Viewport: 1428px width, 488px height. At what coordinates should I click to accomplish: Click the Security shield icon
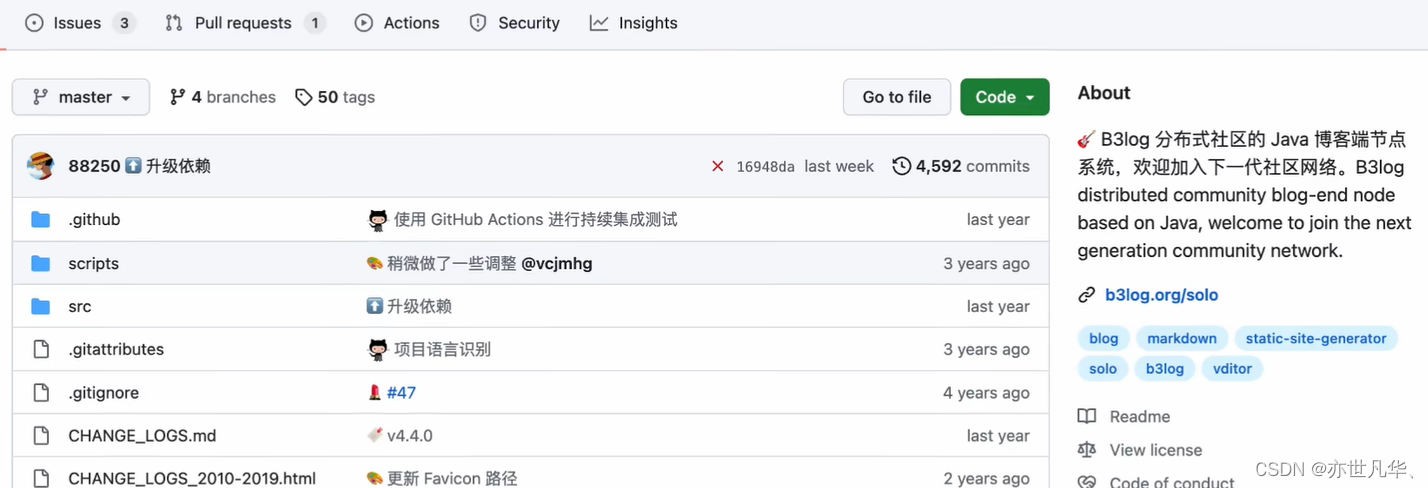(x=478, y=23)
